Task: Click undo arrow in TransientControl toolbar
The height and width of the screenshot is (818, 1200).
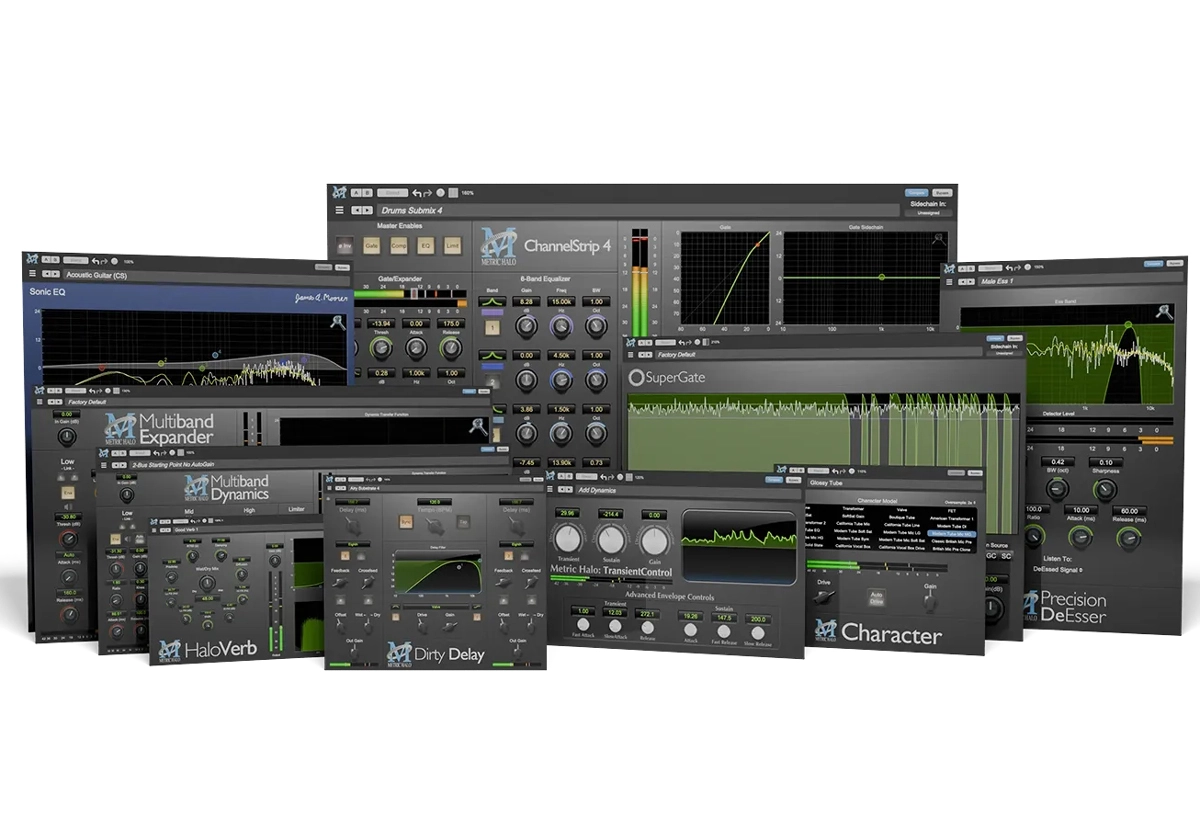Action: [603, 479]
